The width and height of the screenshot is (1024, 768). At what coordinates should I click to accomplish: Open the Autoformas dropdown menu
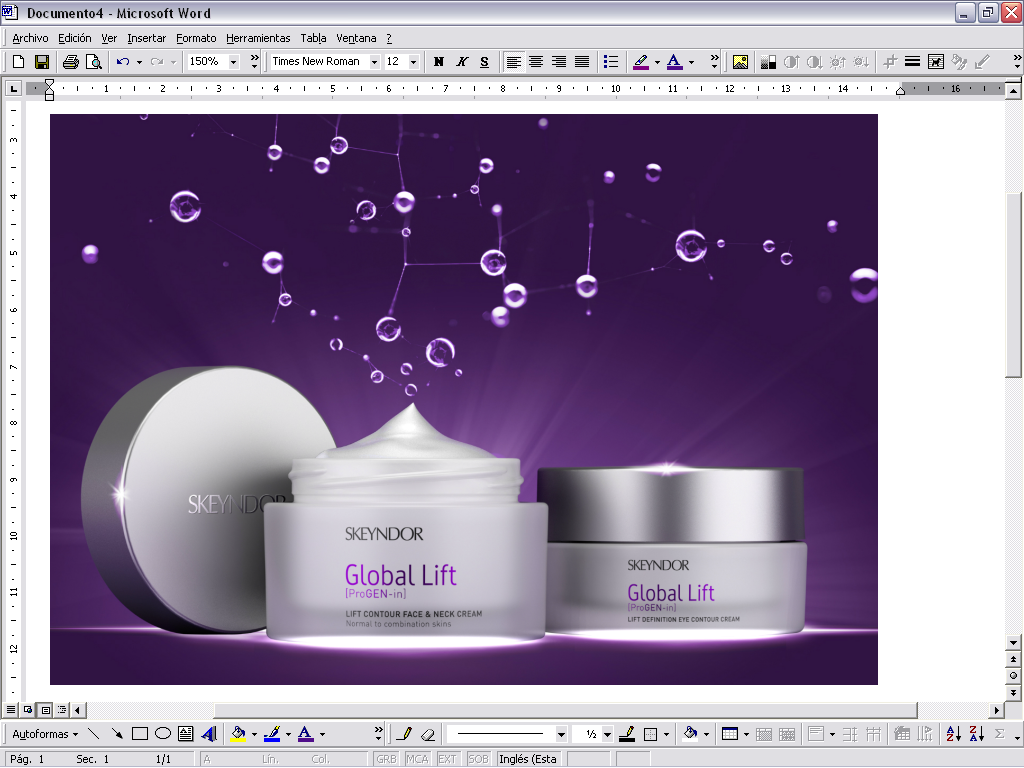pyautogui.click(x=45, y=734)
